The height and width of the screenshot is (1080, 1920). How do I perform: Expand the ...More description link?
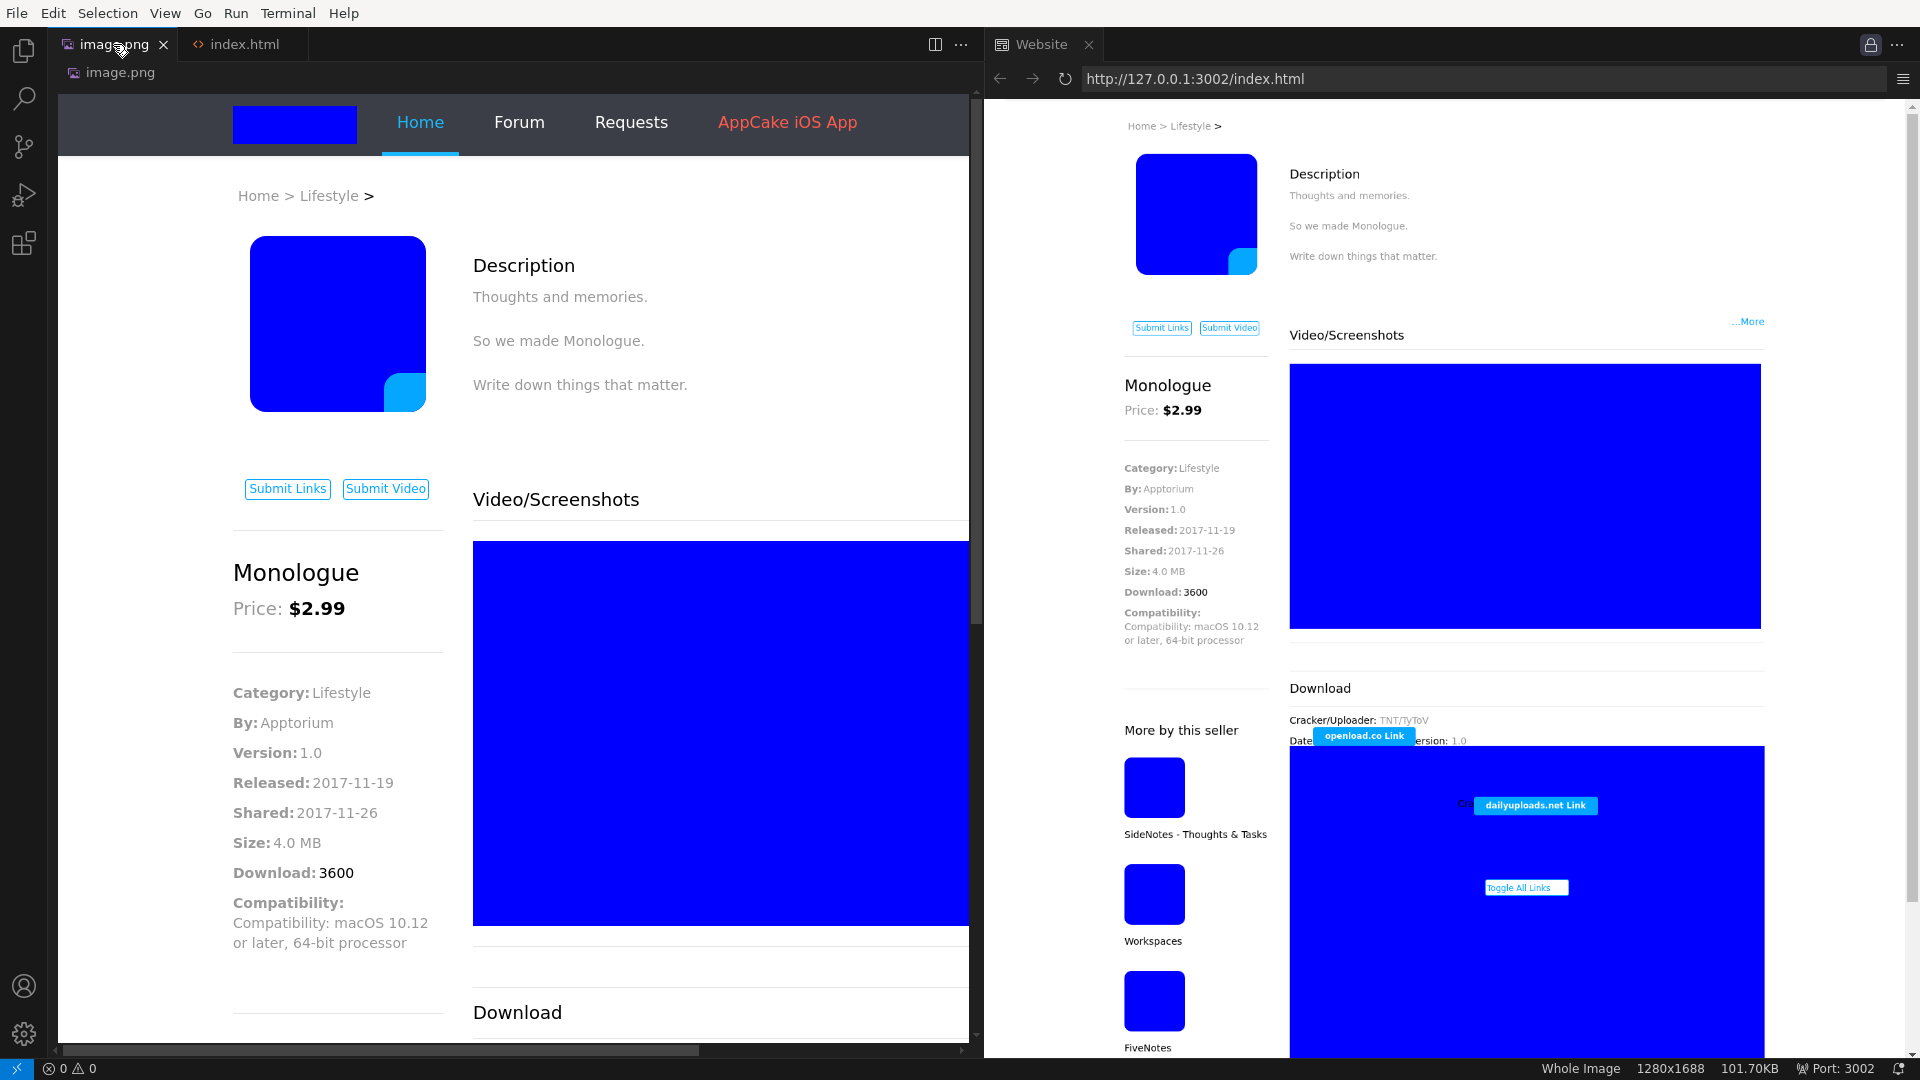click(1747, 322)
